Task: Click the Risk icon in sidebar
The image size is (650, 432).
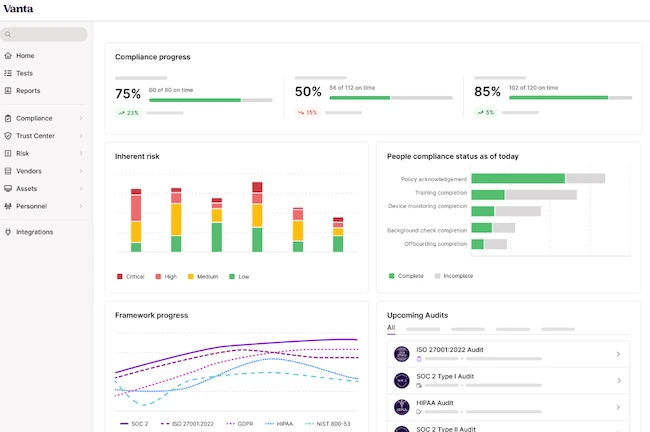Action: [8, 153]
